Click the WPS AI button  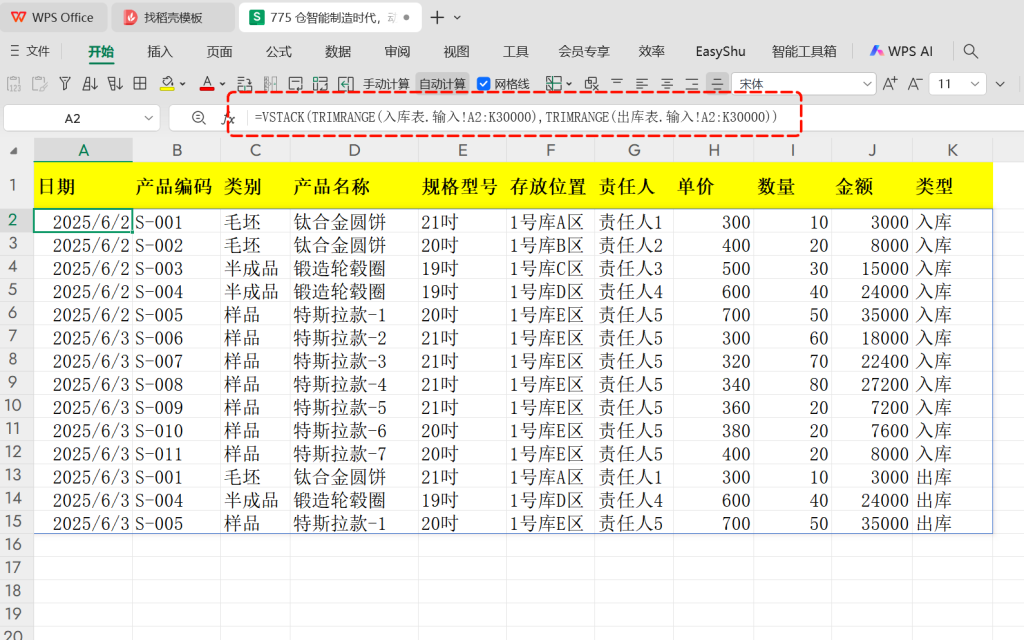[901, 51]
